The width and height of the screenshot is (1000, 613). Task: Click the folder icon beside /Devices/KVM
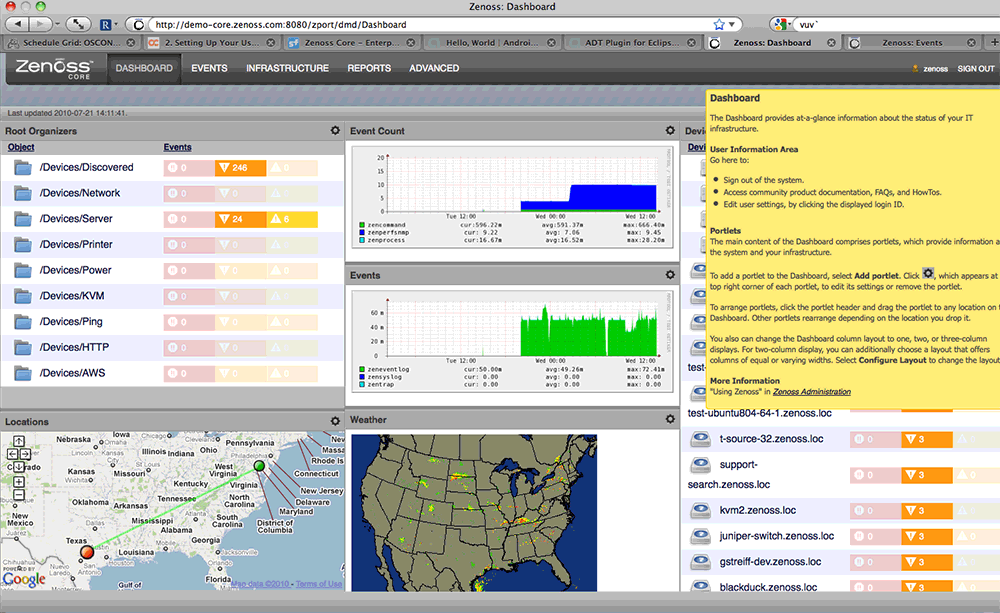click(x=23, y=296)
